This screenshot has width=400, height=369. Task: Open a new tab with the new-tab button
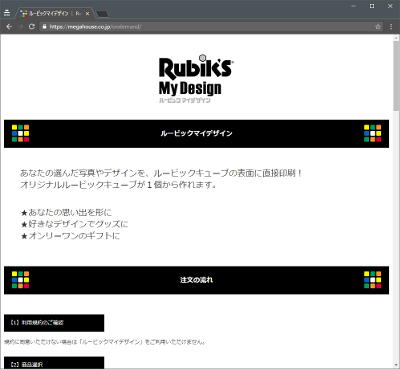[x=102, y=14]
